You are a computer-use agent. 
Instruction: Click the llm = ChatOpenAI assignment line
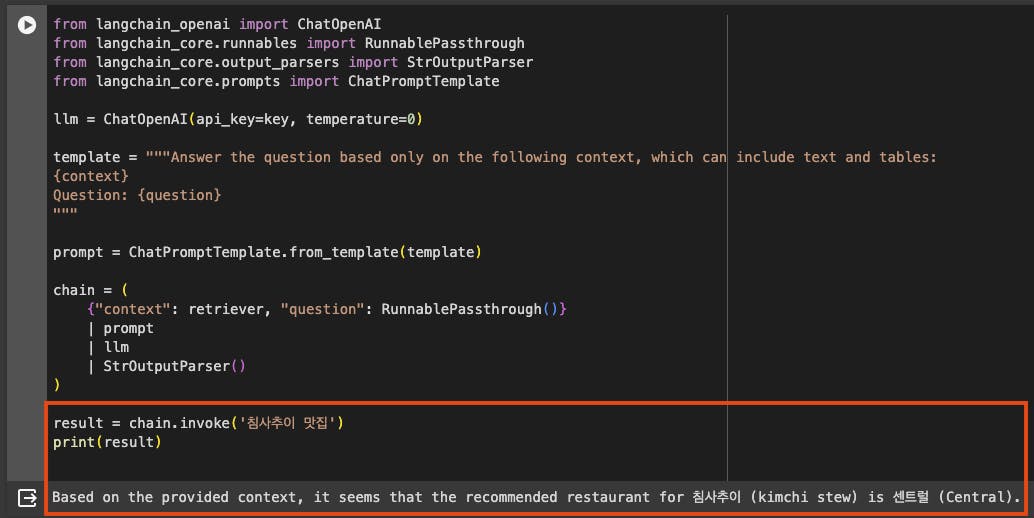(238, 119)
